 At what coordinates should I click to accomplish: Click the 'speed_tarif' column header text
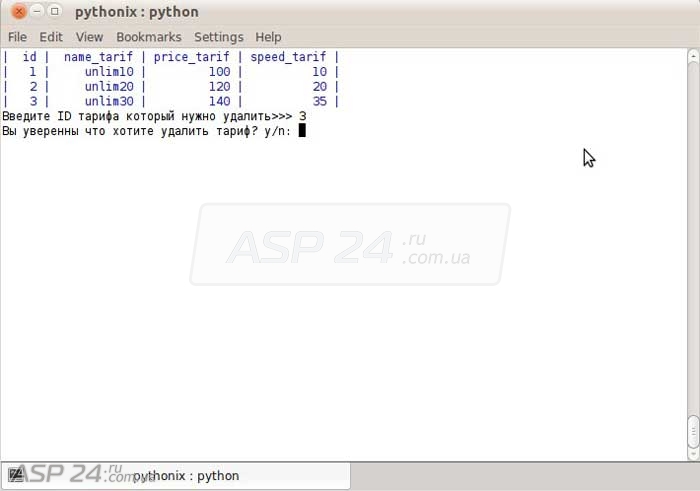tap(288, 58)
